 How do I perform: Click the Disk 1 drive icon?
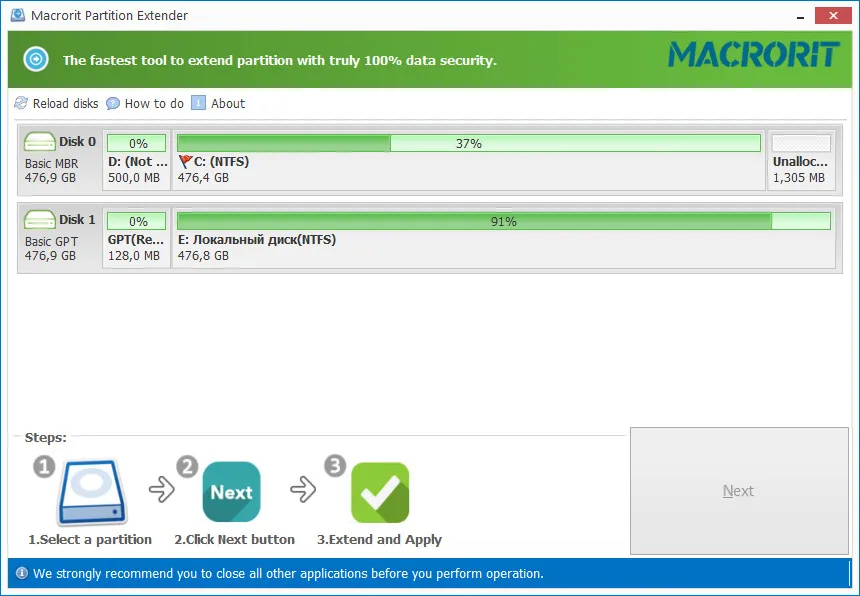[39, 219]
